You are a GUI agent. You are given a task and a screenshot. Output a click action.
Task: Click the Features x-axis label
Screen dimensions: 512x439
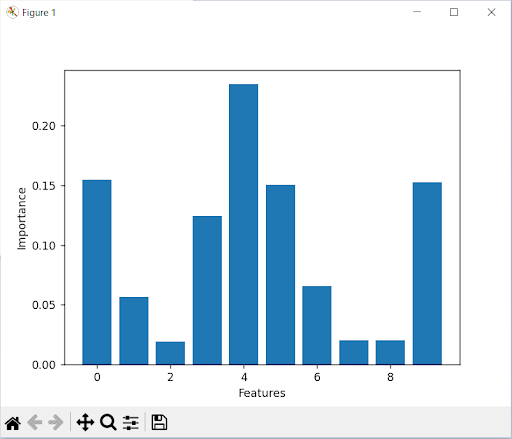tap(262, 393)
